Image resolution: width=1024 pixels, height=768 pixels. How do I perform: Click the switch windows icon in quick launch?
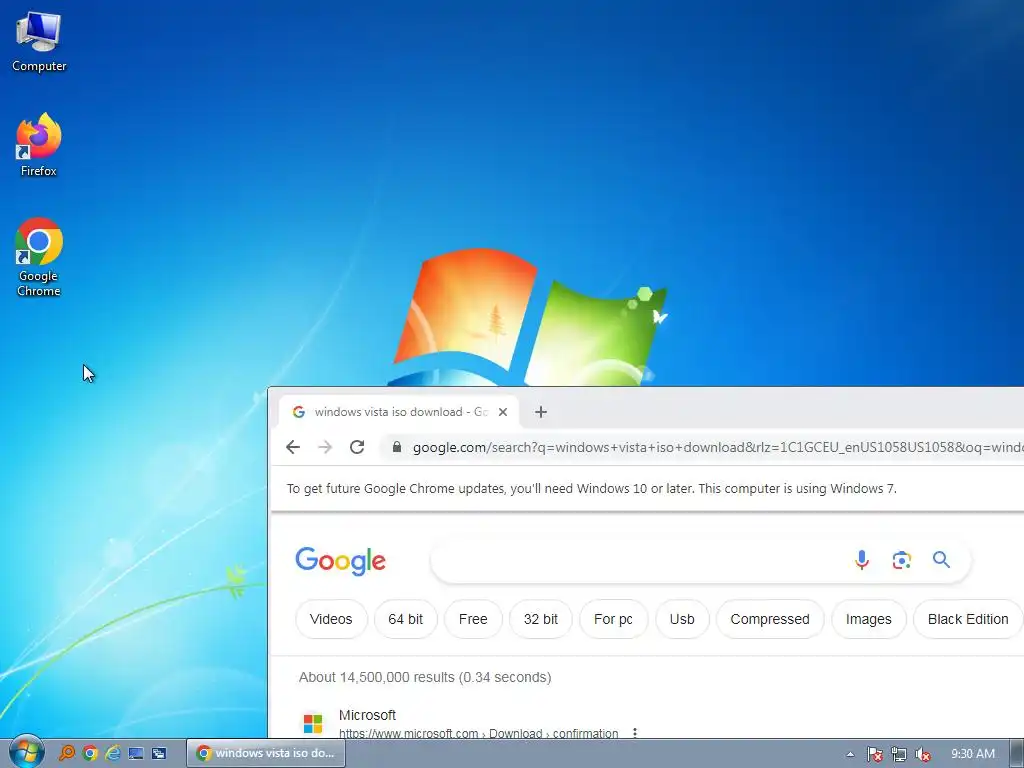tap(159, 753)
